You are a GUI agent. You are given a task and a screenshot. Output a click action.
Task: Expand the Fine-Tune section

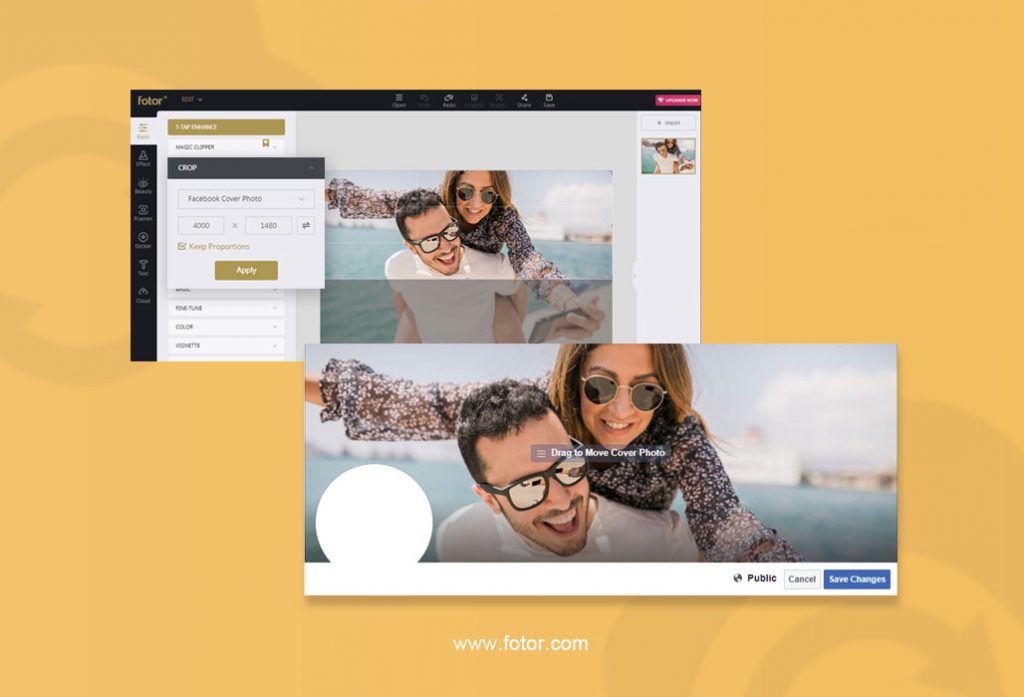(226, 308)
